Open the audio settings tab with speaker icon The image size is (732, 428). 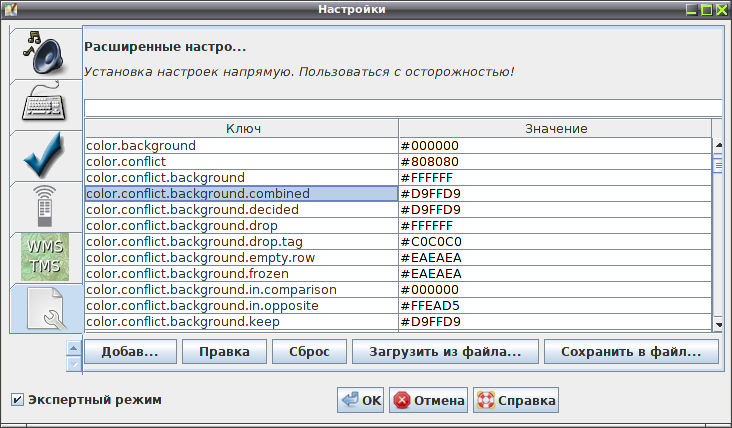46,54
